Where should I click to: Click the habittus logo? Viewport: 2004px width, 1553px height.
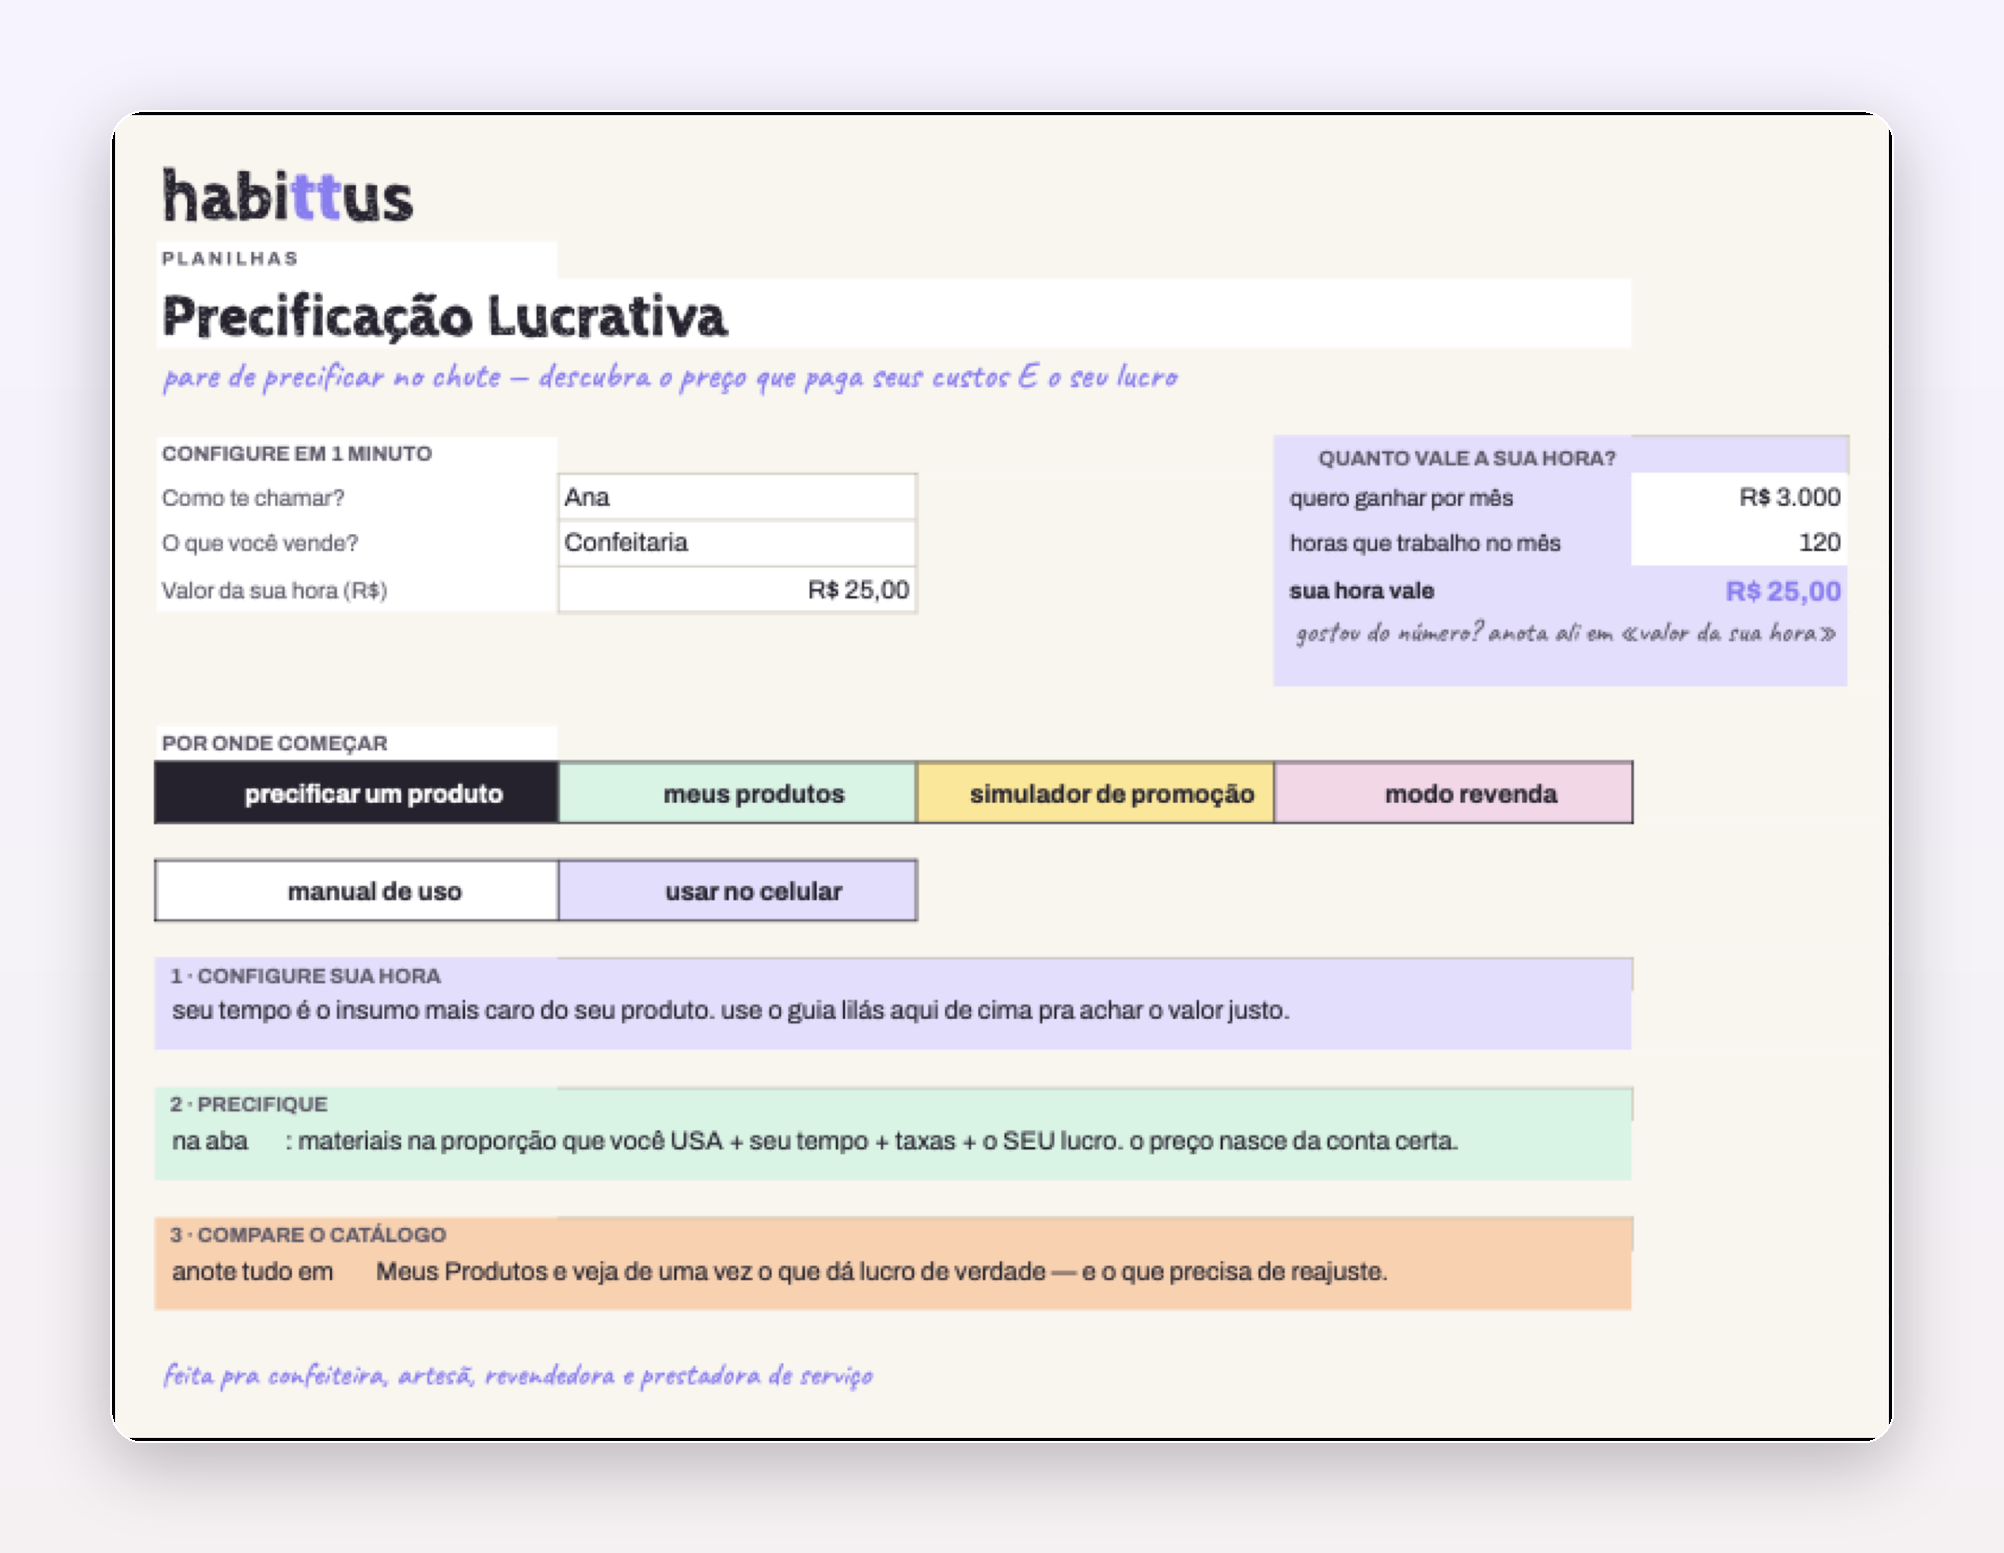[x=288, y=196]
